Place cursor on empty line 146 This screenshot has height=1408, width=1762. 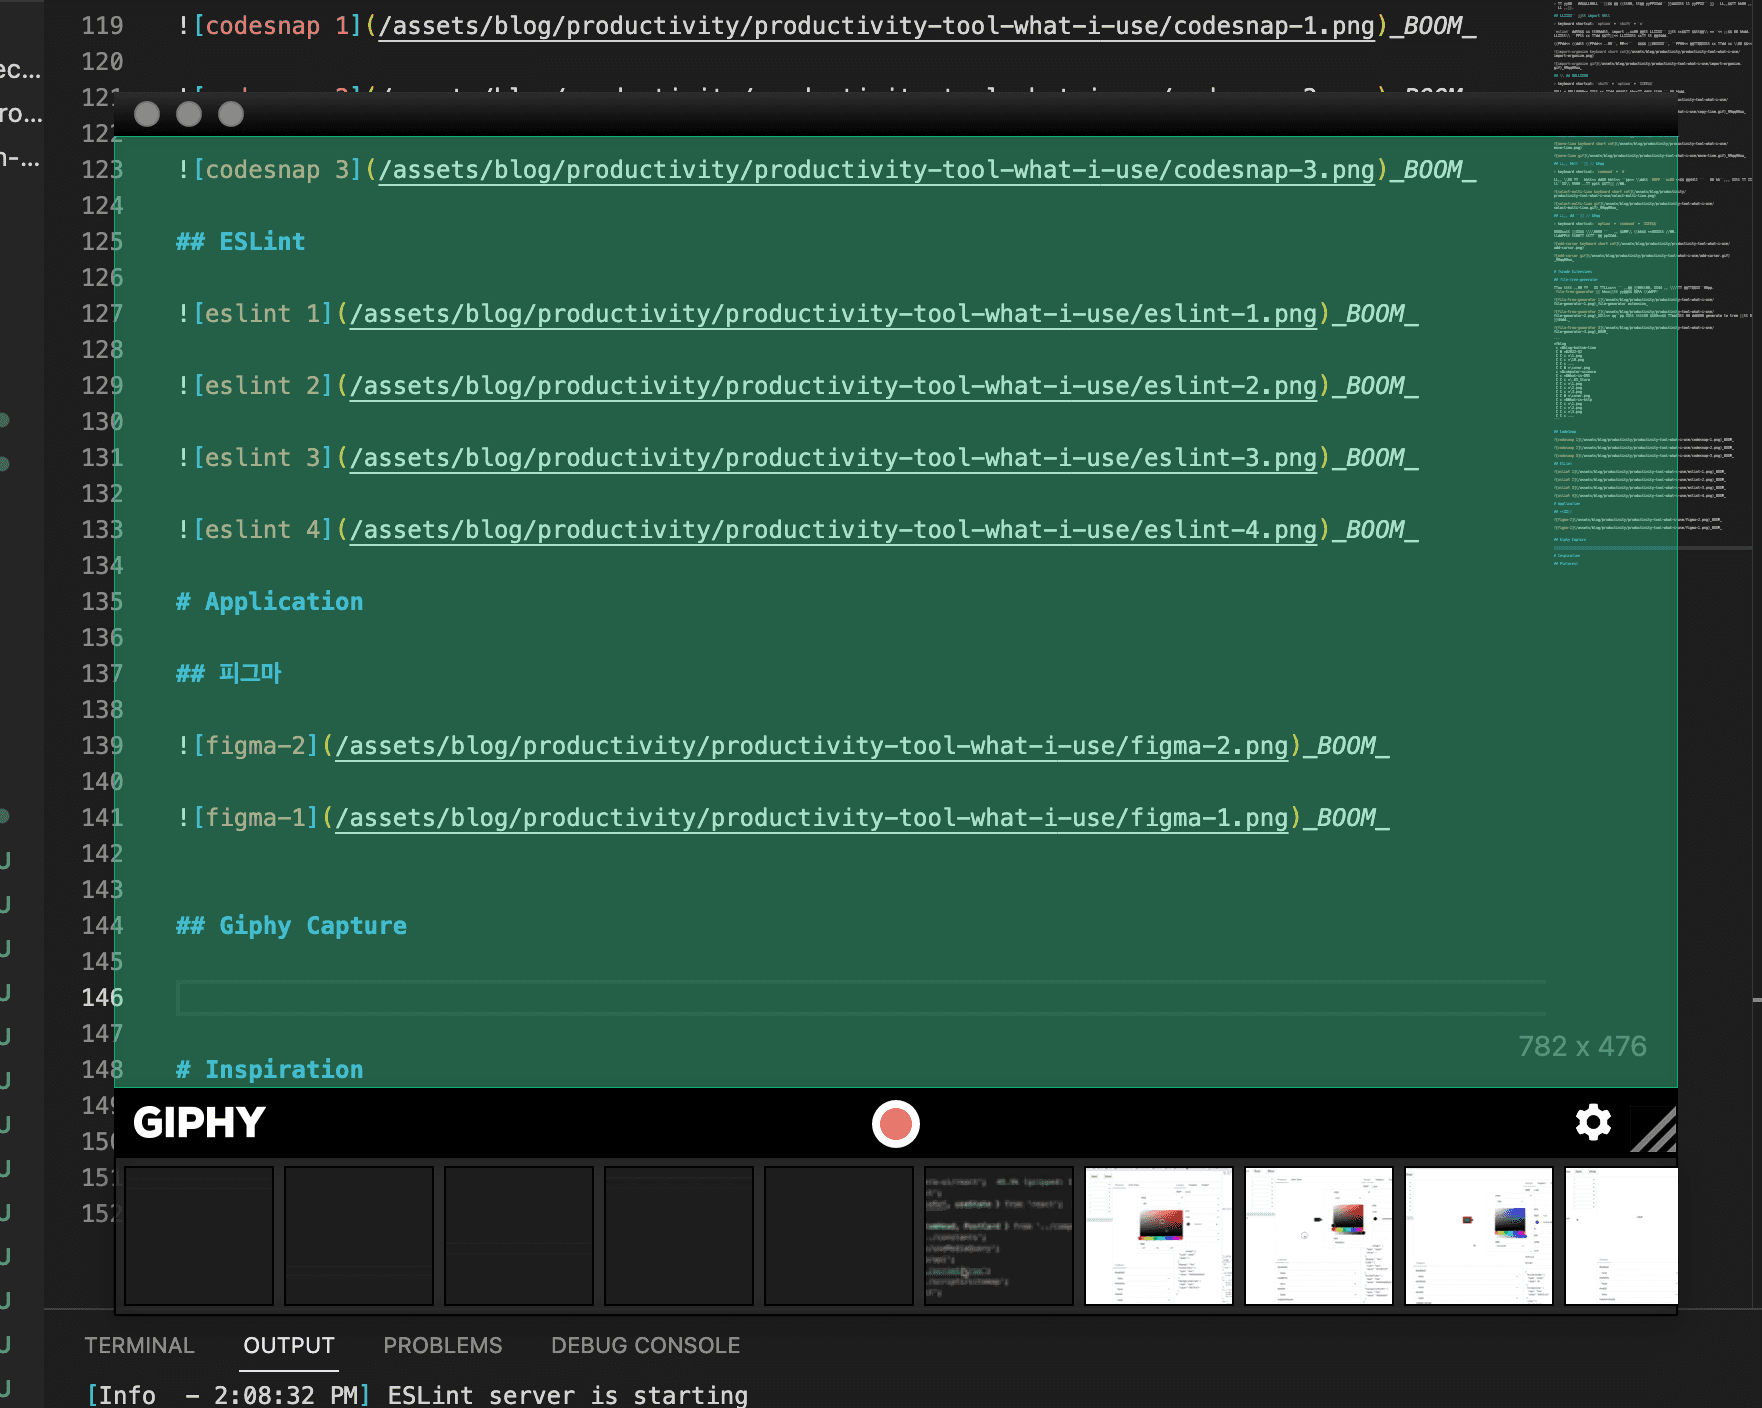click(x=860, y=998)
